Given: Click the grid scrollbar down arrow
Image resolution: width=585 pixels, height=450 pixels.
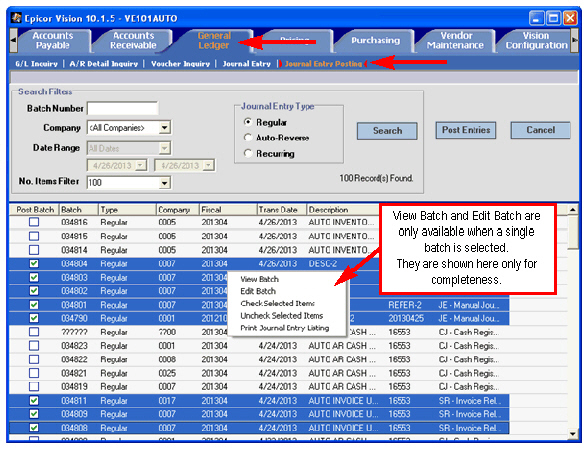Looking at the screenshot, I should pos(573,434).
